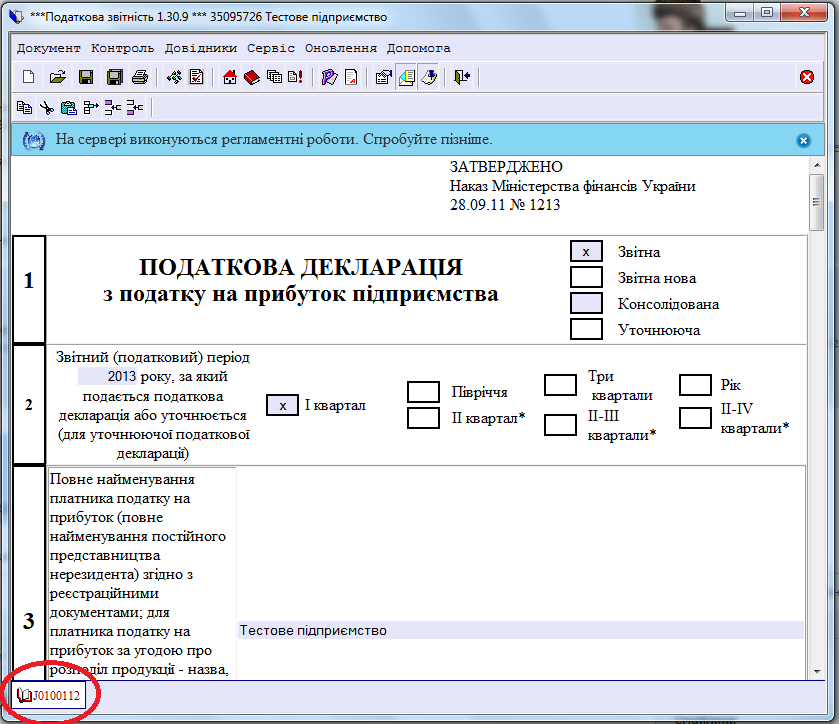Click the vertical scrollbar down arrow
This screenshot has height=724, width=839.
tap(816, 670)
